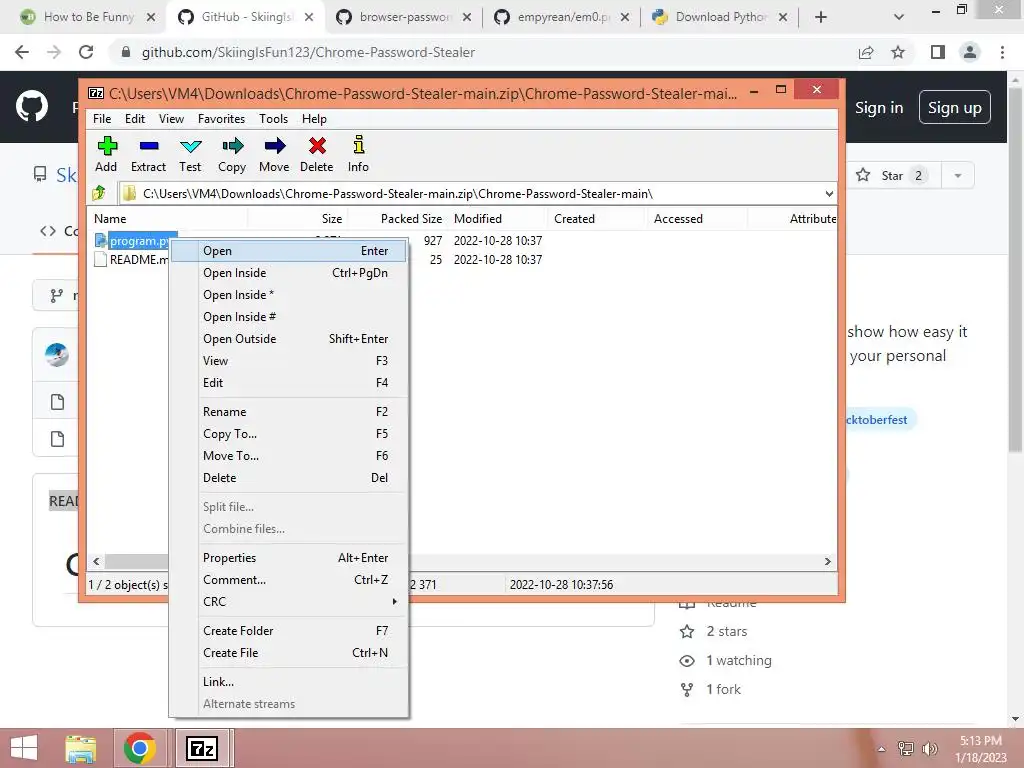Click the volume icon in system tray
Viewport: 1024px width, 768px height.
pyautogui.click(x=929, y=748)
